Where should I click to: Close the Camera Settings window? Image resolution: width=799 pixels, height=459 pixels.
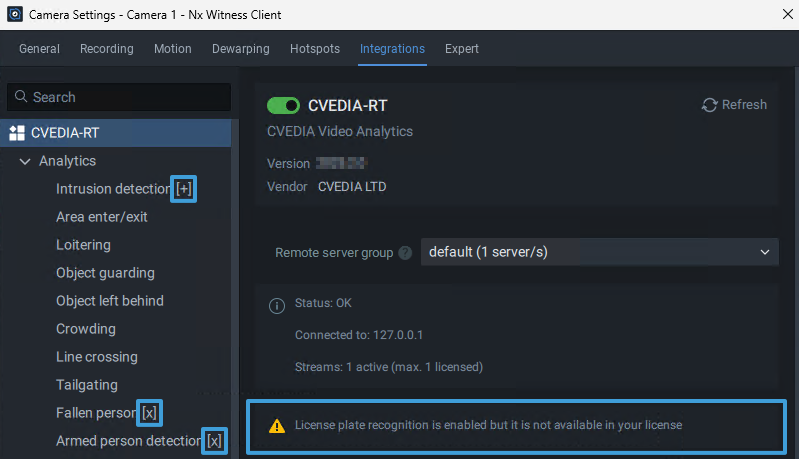(x=783, y=15)
